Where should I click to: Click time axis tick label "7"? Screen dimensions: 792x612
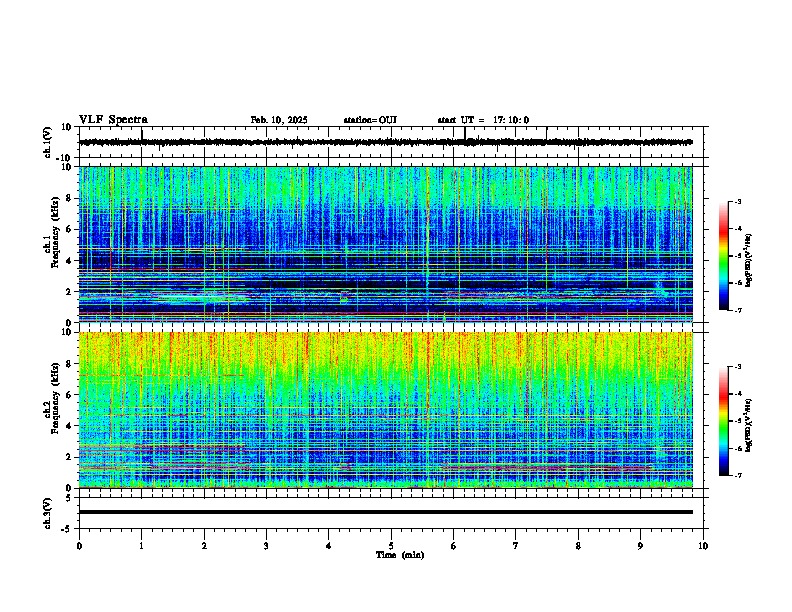click(516, 546)
